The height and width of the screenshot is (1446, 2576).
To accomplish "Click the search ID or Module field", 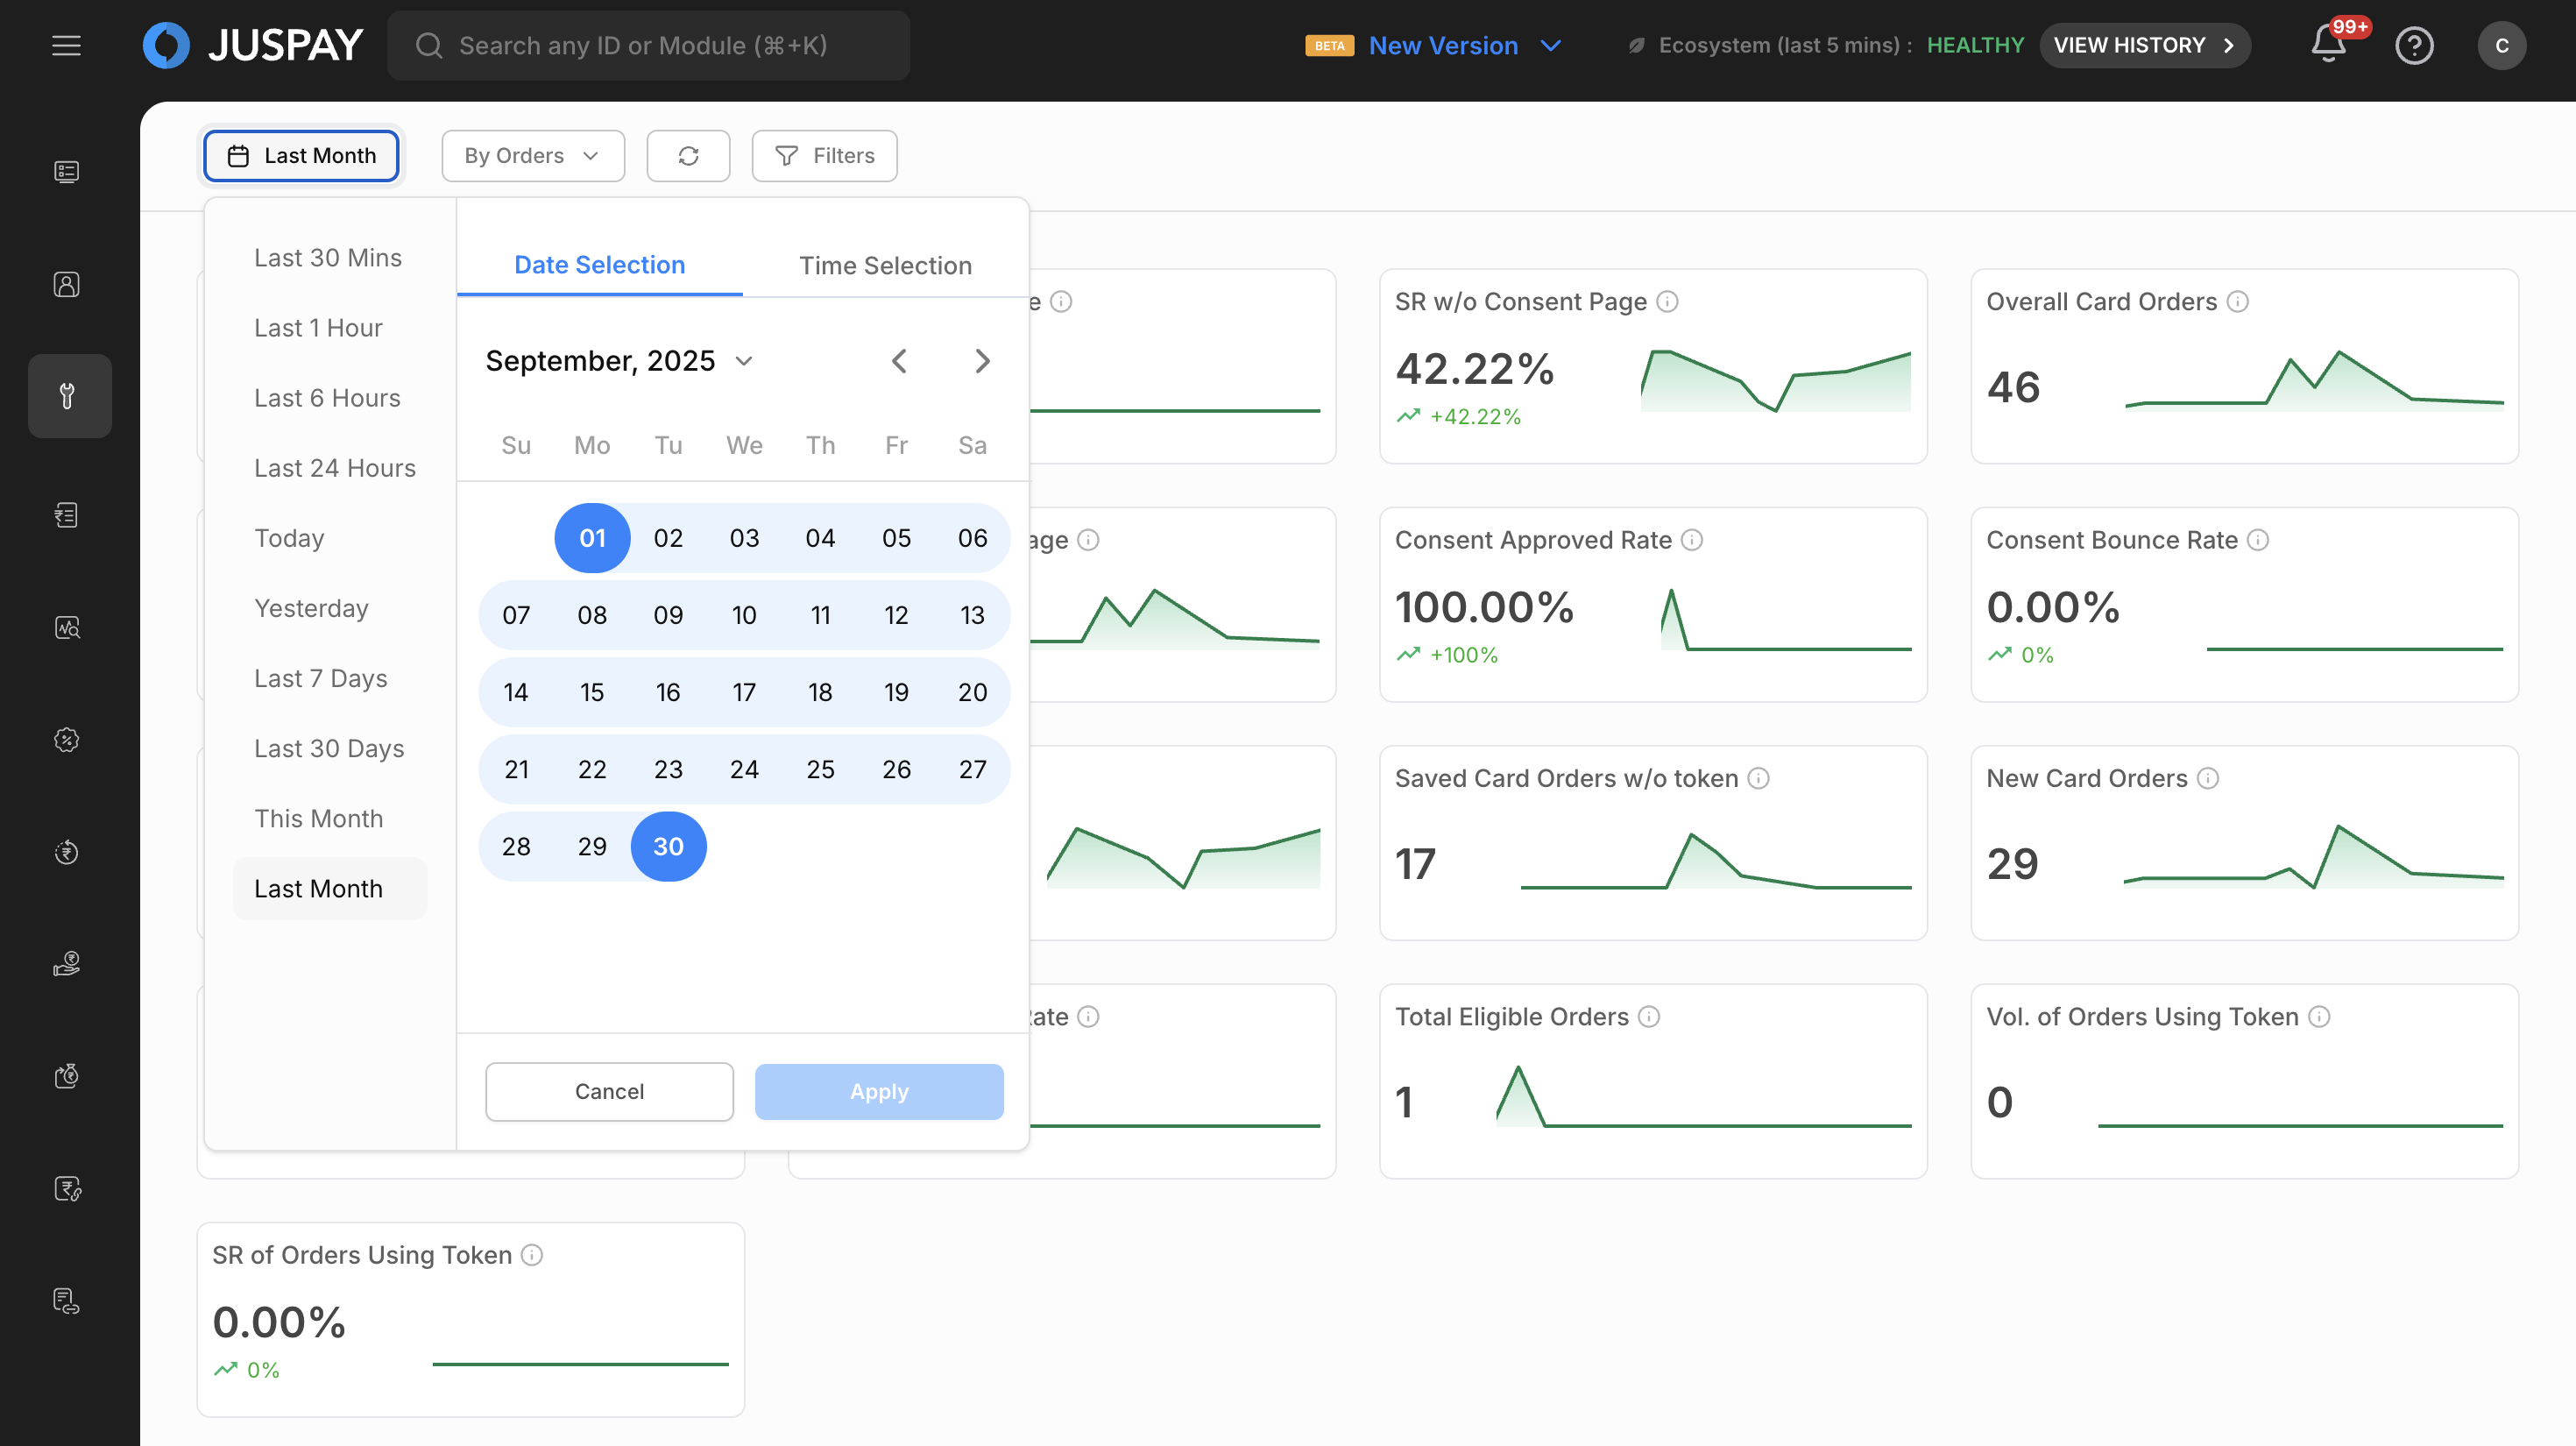I will [x=648, y=45].
